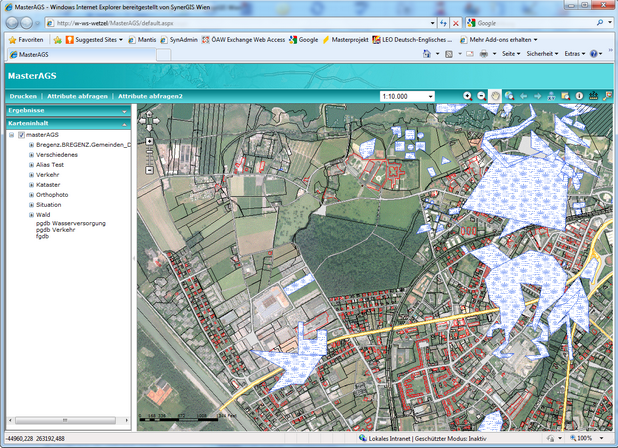This screenshot has width=618, height=448.
Task: Expand the Verschiedenes layer node
Action: click(x=31, y=155)
